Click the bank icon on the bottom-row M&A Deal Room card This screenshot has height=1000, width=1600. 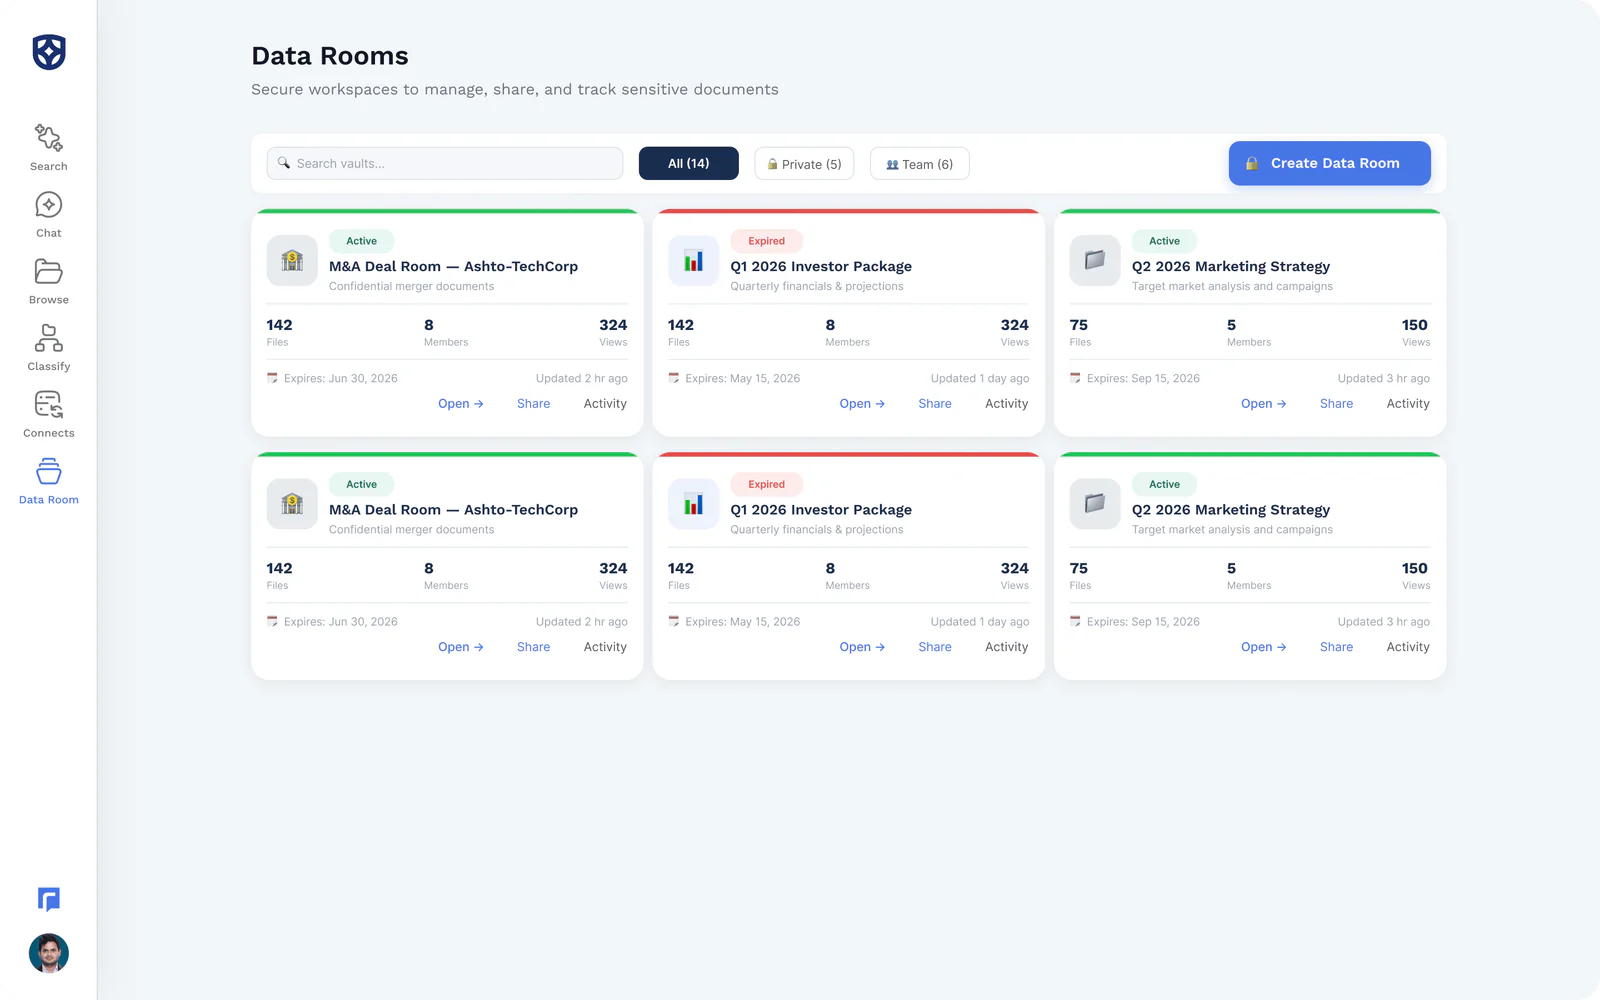[x=292, y=504]
